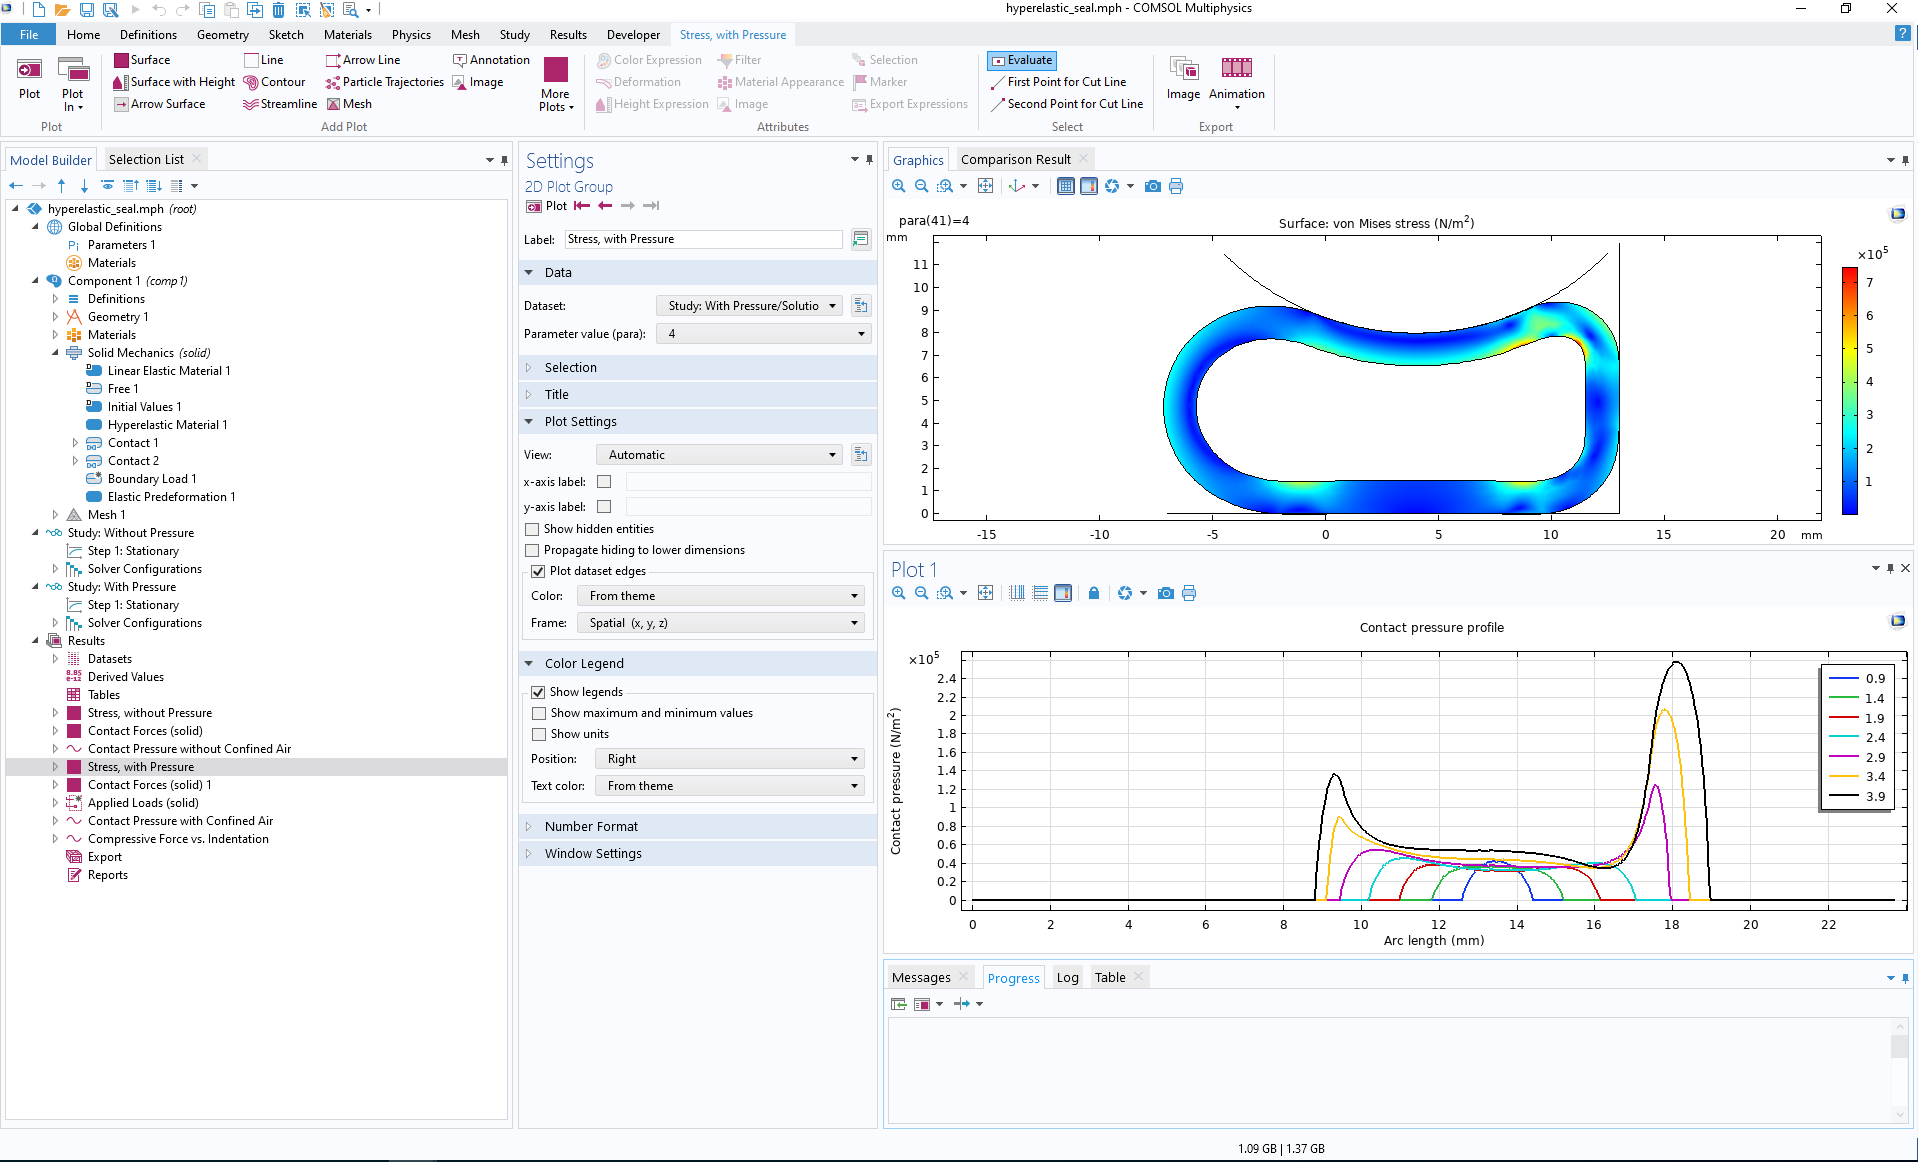
Task: Print the Contact pressure profile plot
Action: point(1189,593)
